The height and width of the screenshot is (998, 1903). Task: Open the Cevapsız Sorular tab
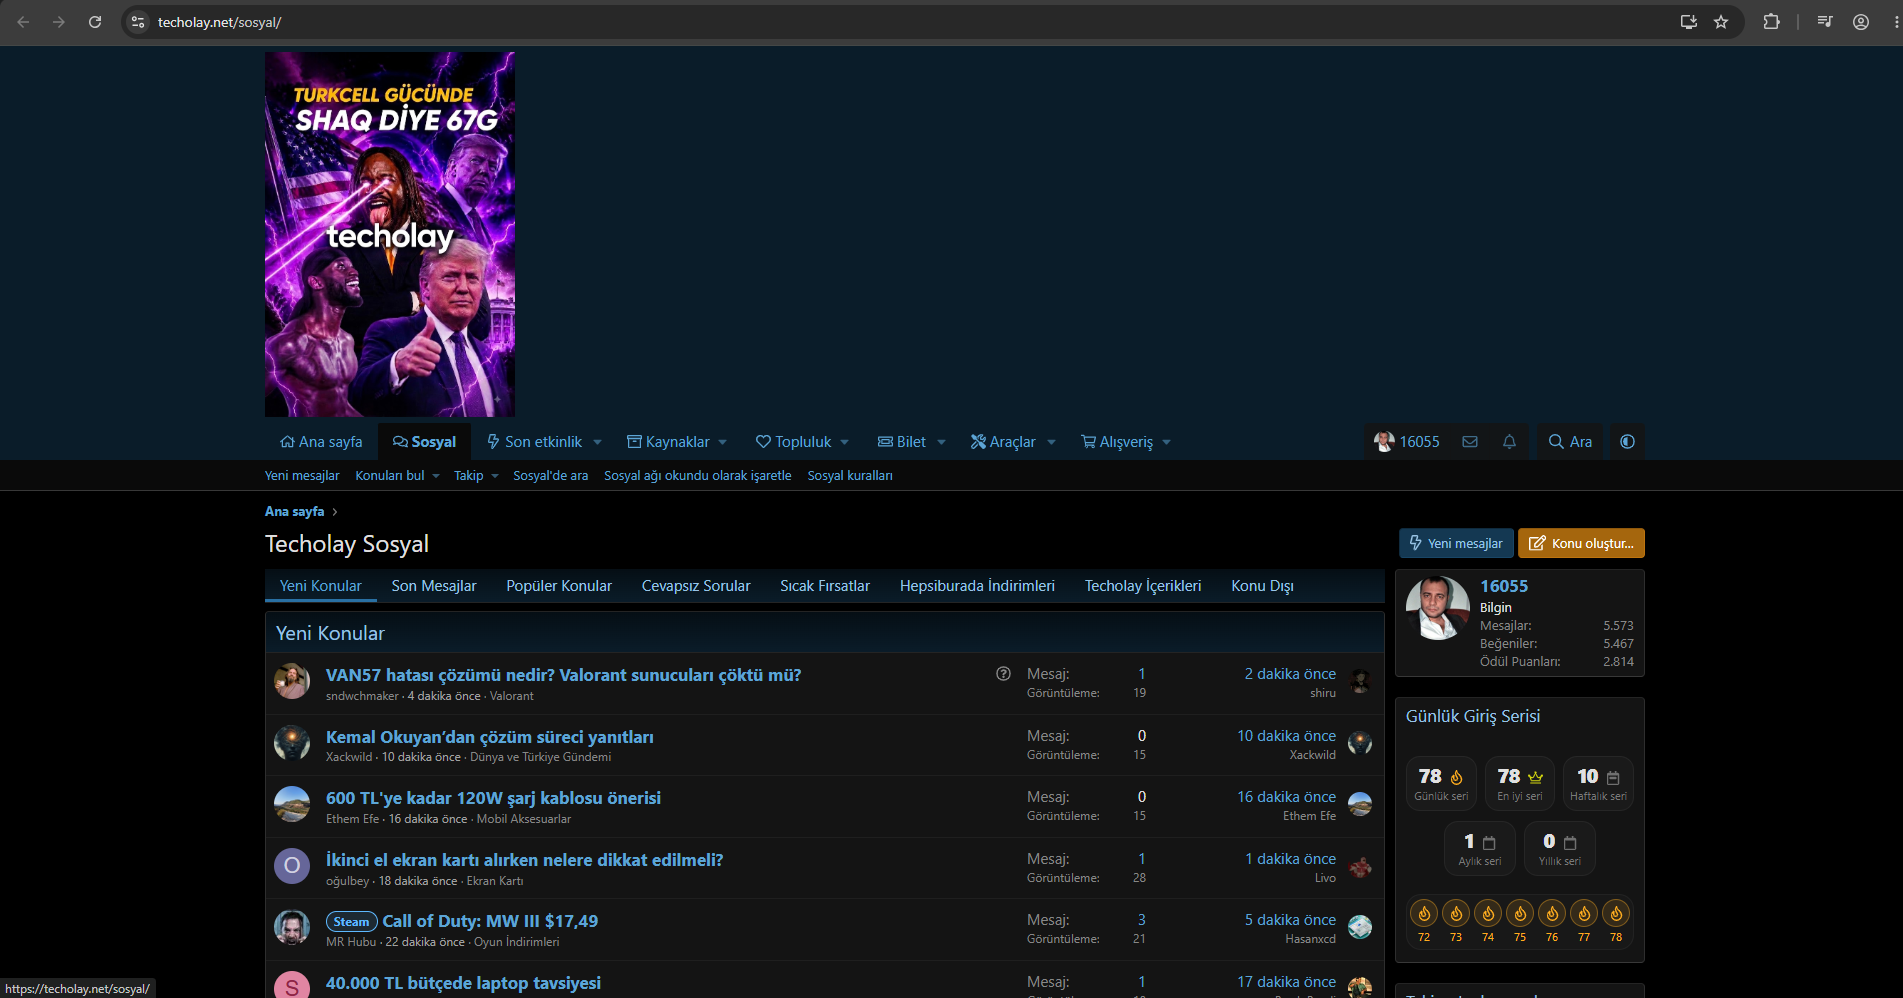(x=696, y=586)
